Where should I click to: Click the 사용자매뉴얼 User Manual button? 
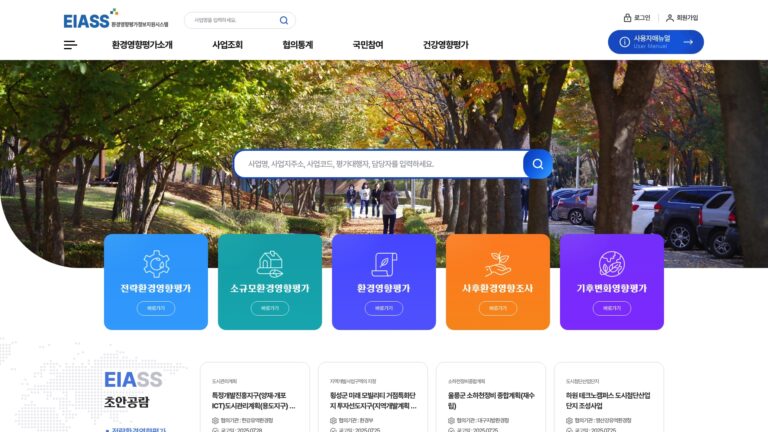(656, 42)
